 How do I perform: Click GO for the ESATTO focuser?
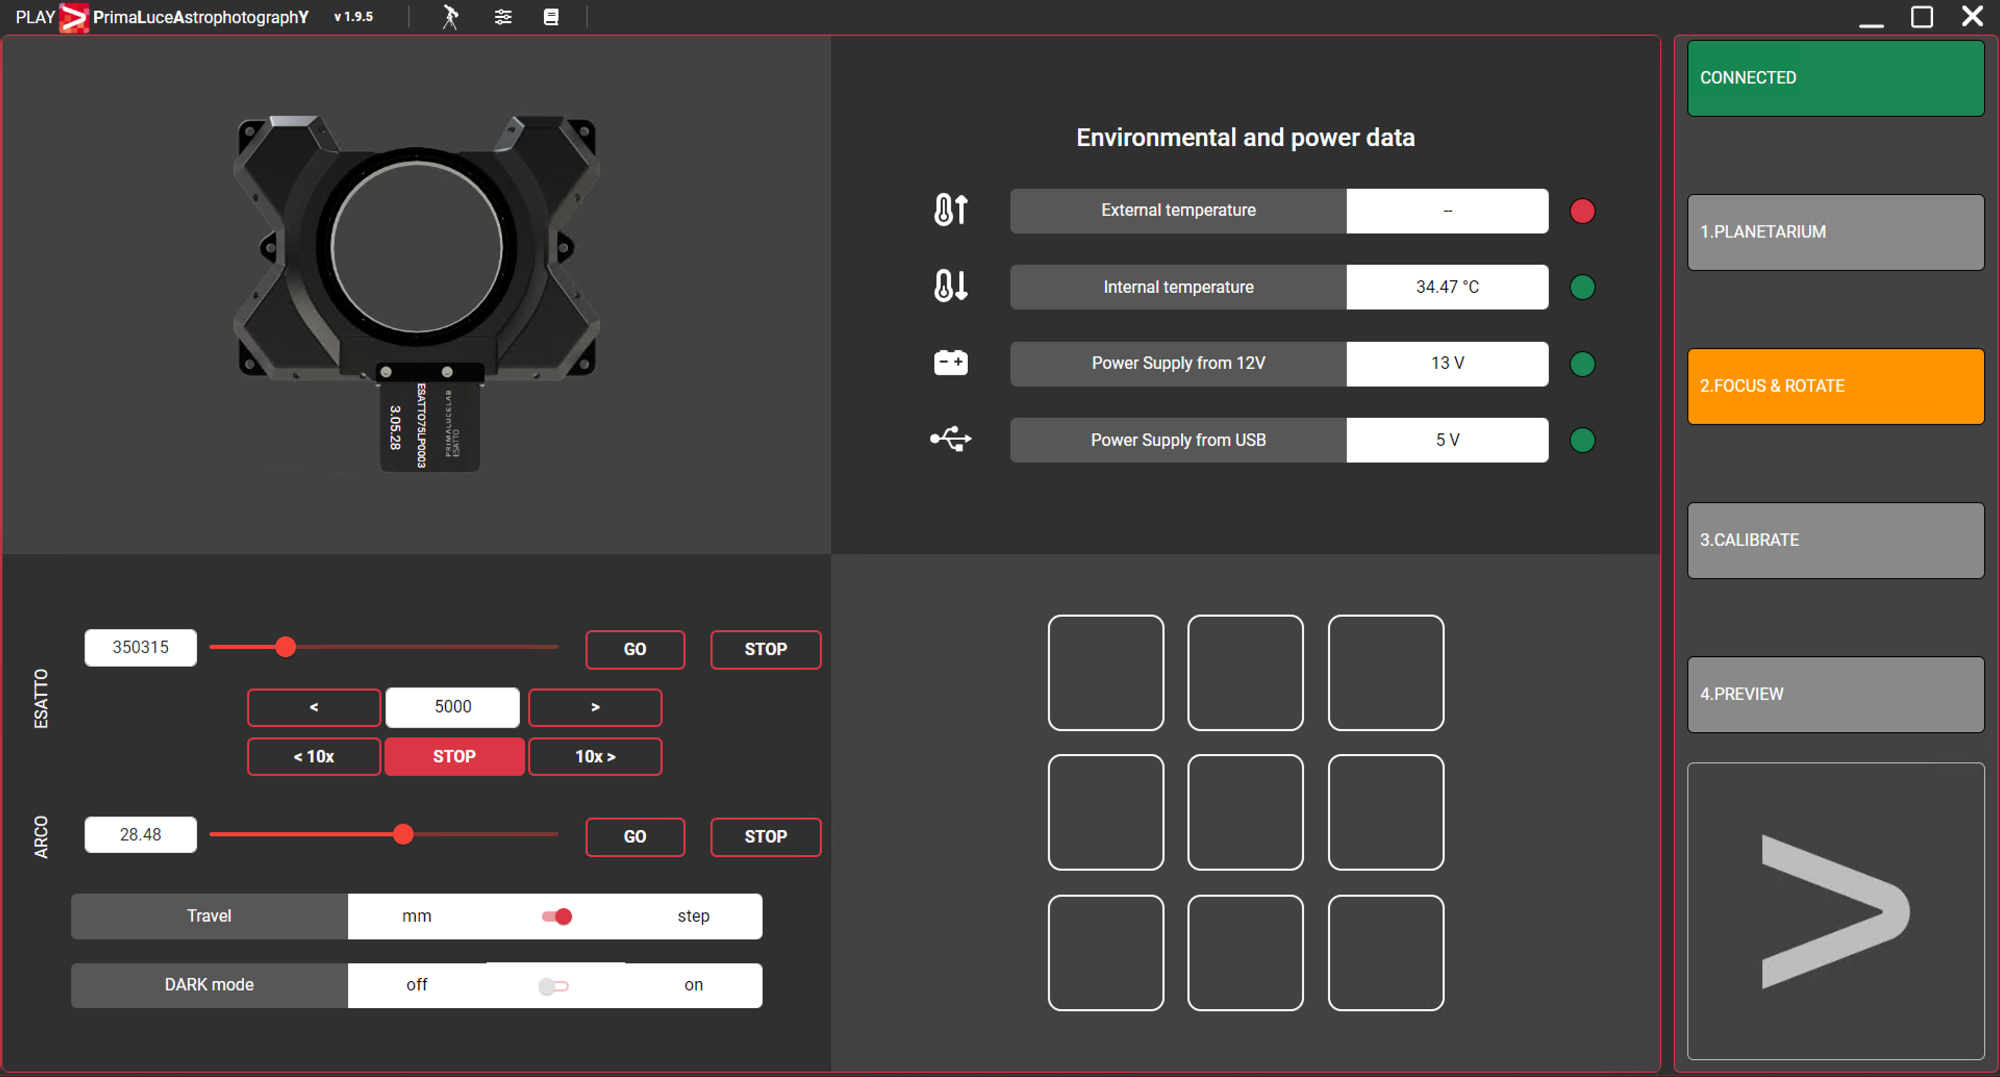[635, 649]
